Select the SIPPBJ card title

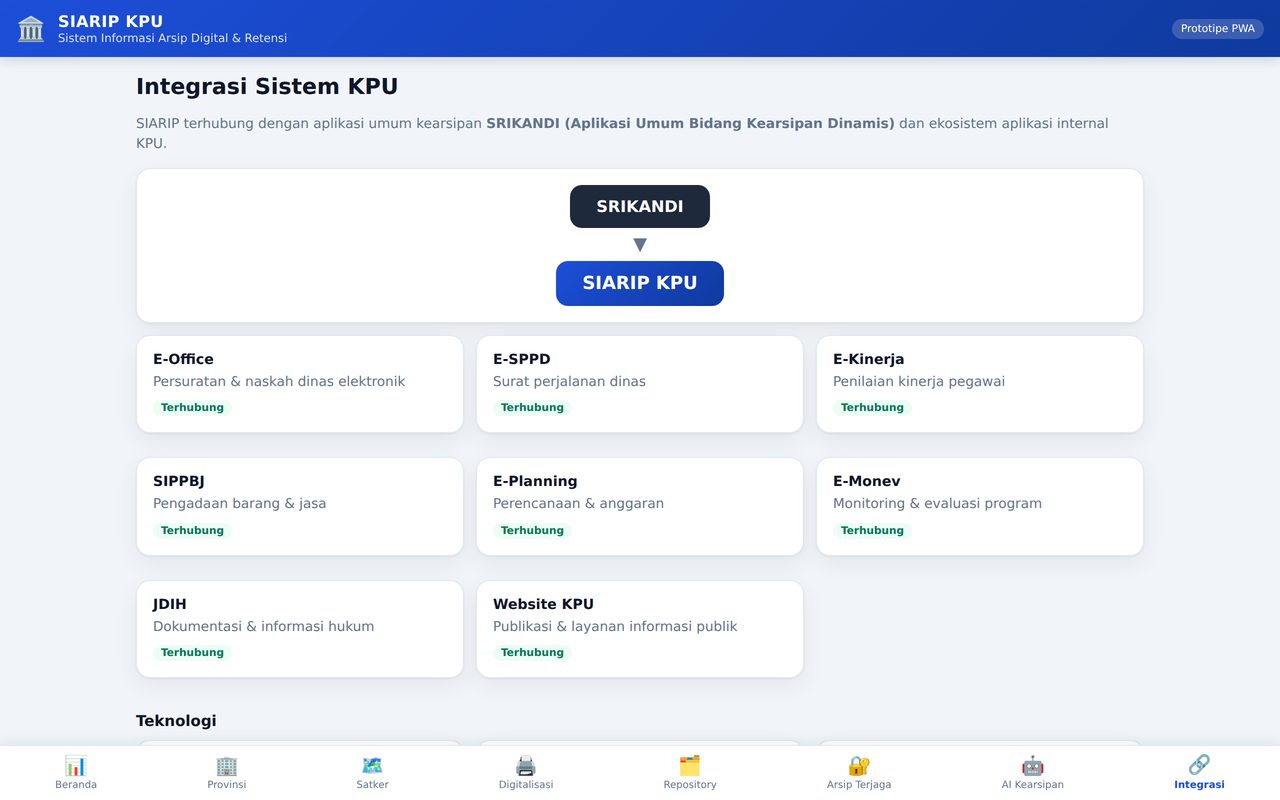pos(179,481)
